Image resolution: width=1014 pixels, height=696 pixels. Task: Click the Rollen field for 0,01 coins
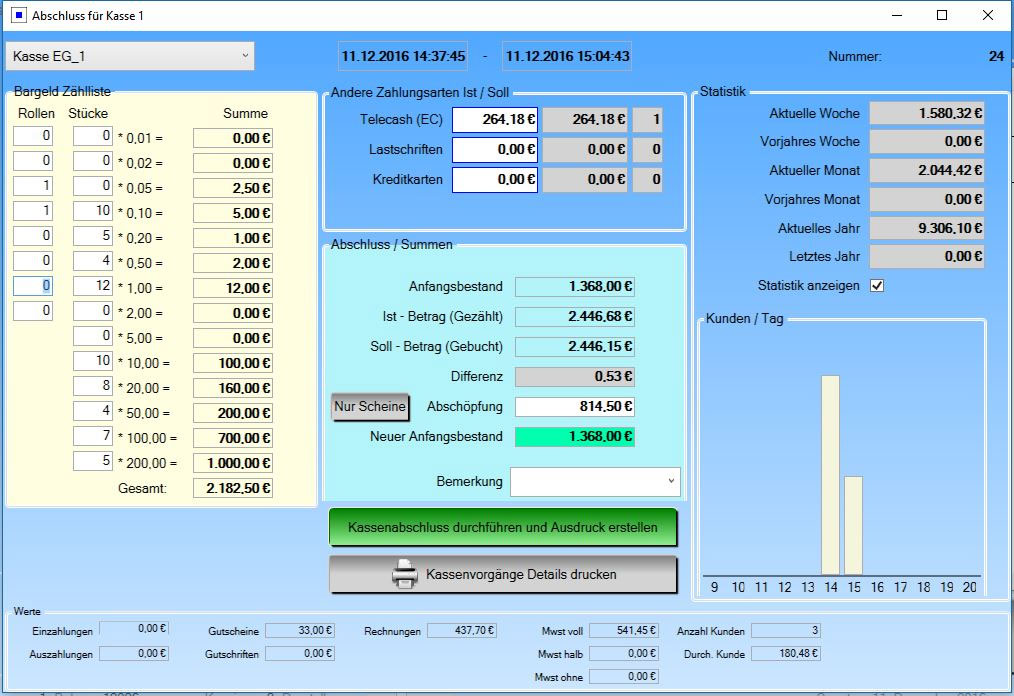point(32,136)
